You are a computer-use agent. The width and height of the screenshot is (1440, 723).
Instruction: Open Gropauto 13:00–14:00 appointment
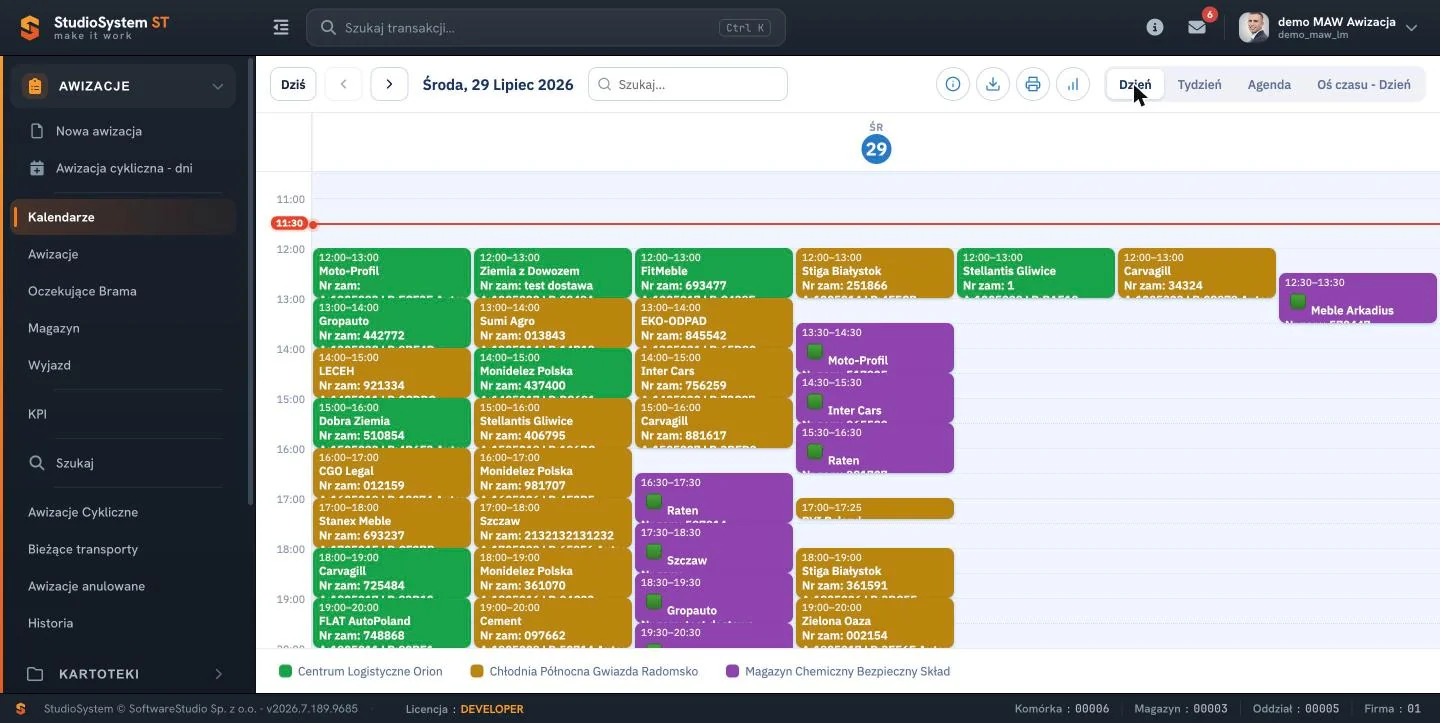[x=392, y=323]
